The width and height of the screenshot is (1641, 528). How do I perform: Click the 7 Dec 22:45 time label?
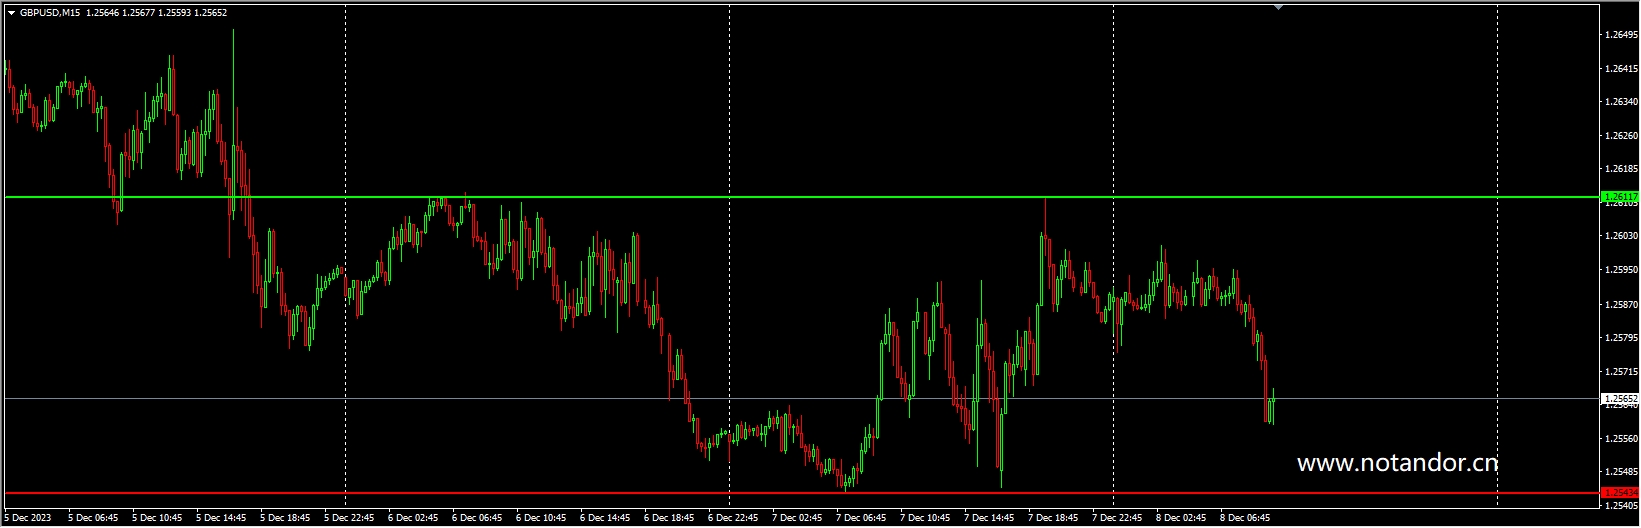(x=1117, y=518)
